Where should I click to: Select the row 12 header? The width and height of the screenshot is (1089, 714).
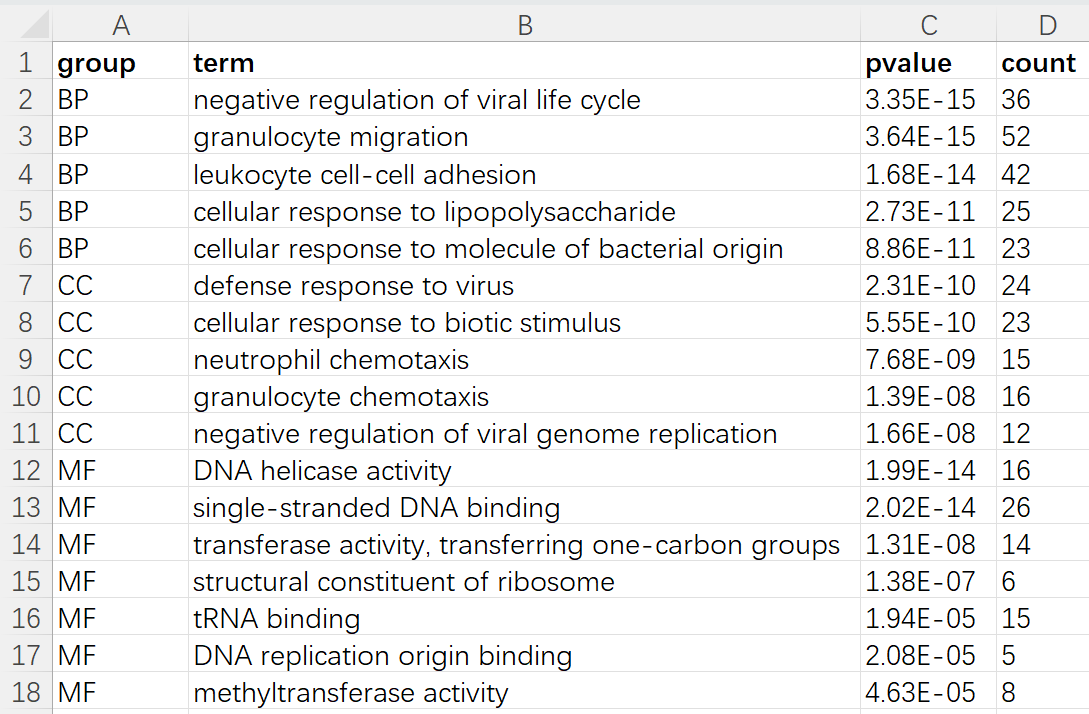[26, 471]
